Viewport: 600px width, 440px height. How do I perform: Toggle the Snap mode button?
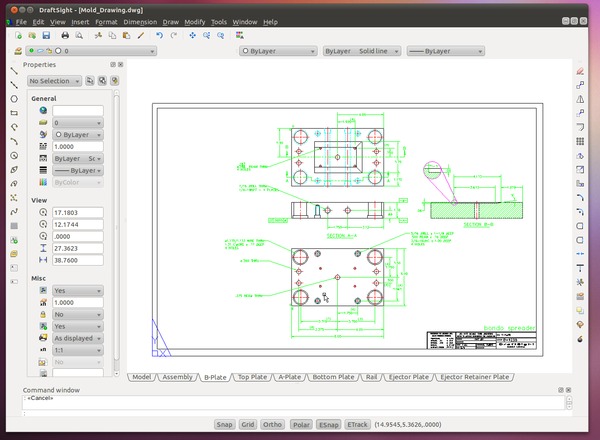click(x=225, y=425)
